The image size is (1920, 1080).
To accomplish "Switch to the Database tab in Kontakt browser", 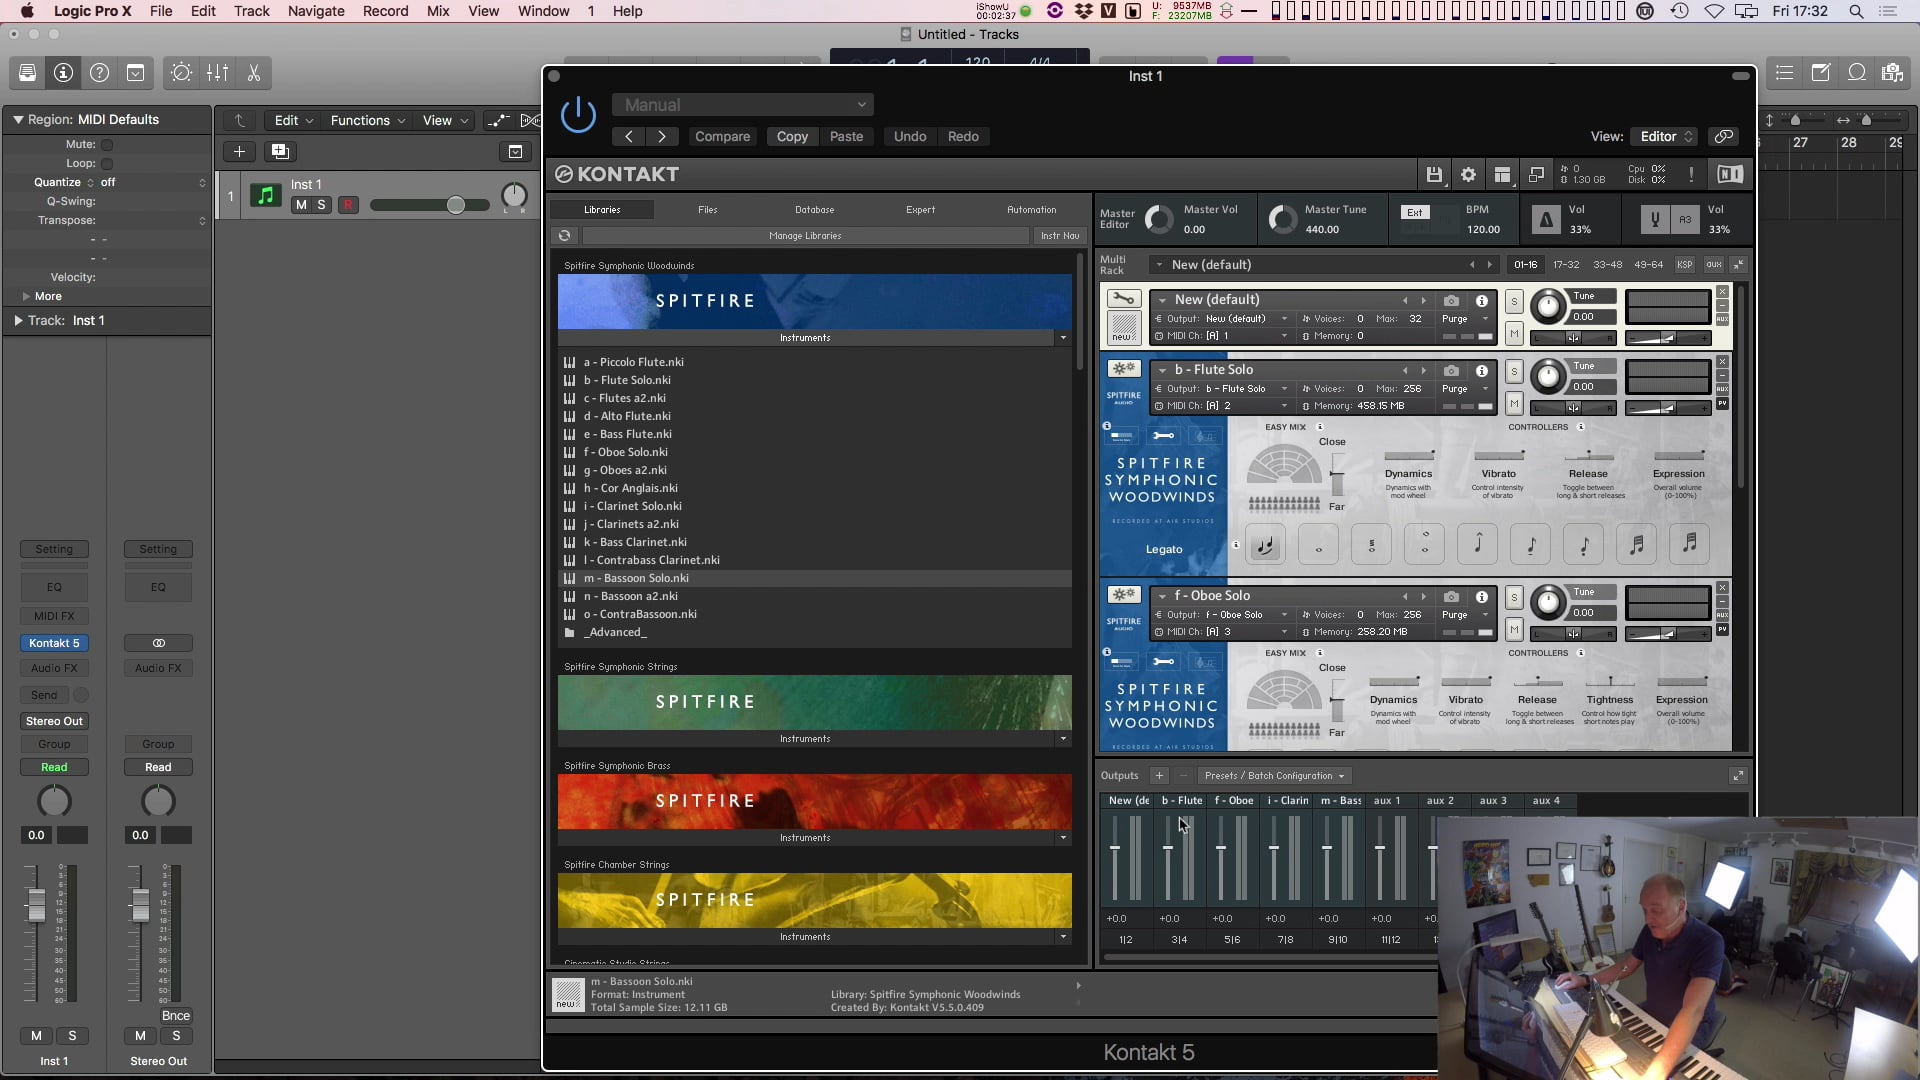I will tap(815, 210).
